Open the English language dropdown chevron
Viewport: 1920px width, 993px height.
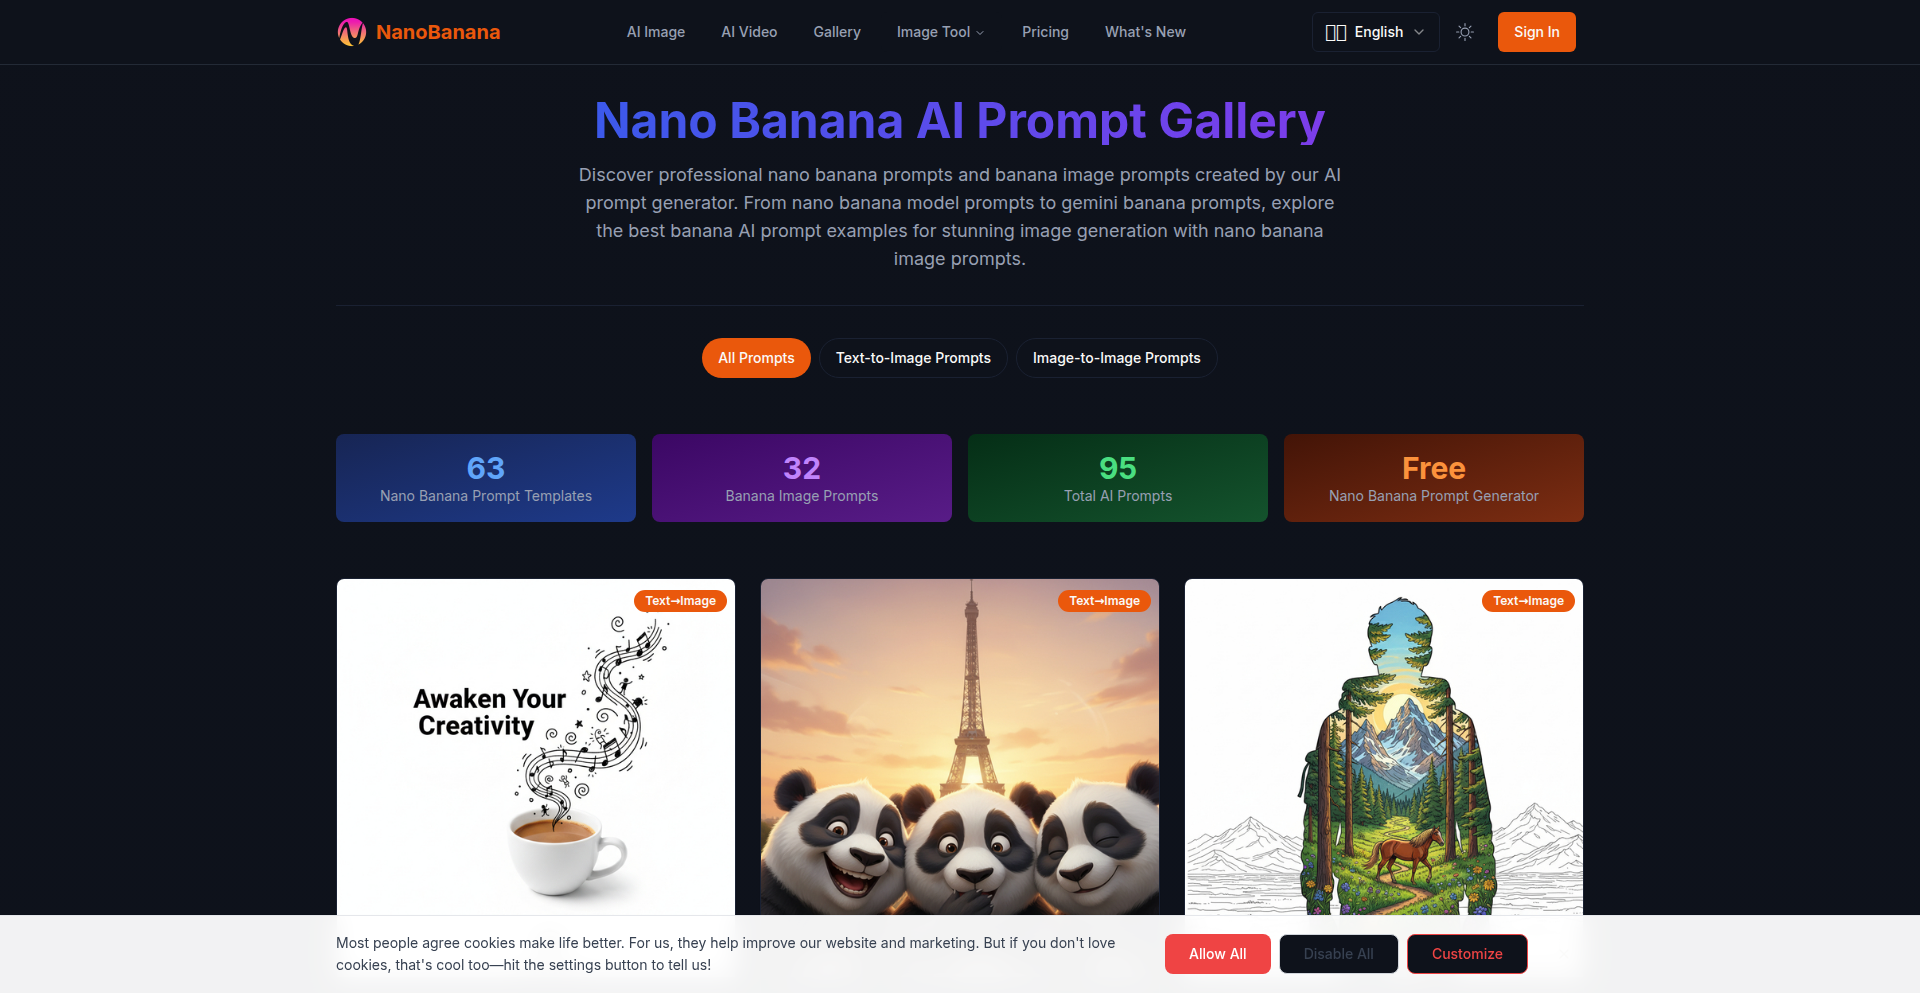tap(1419, 32)
